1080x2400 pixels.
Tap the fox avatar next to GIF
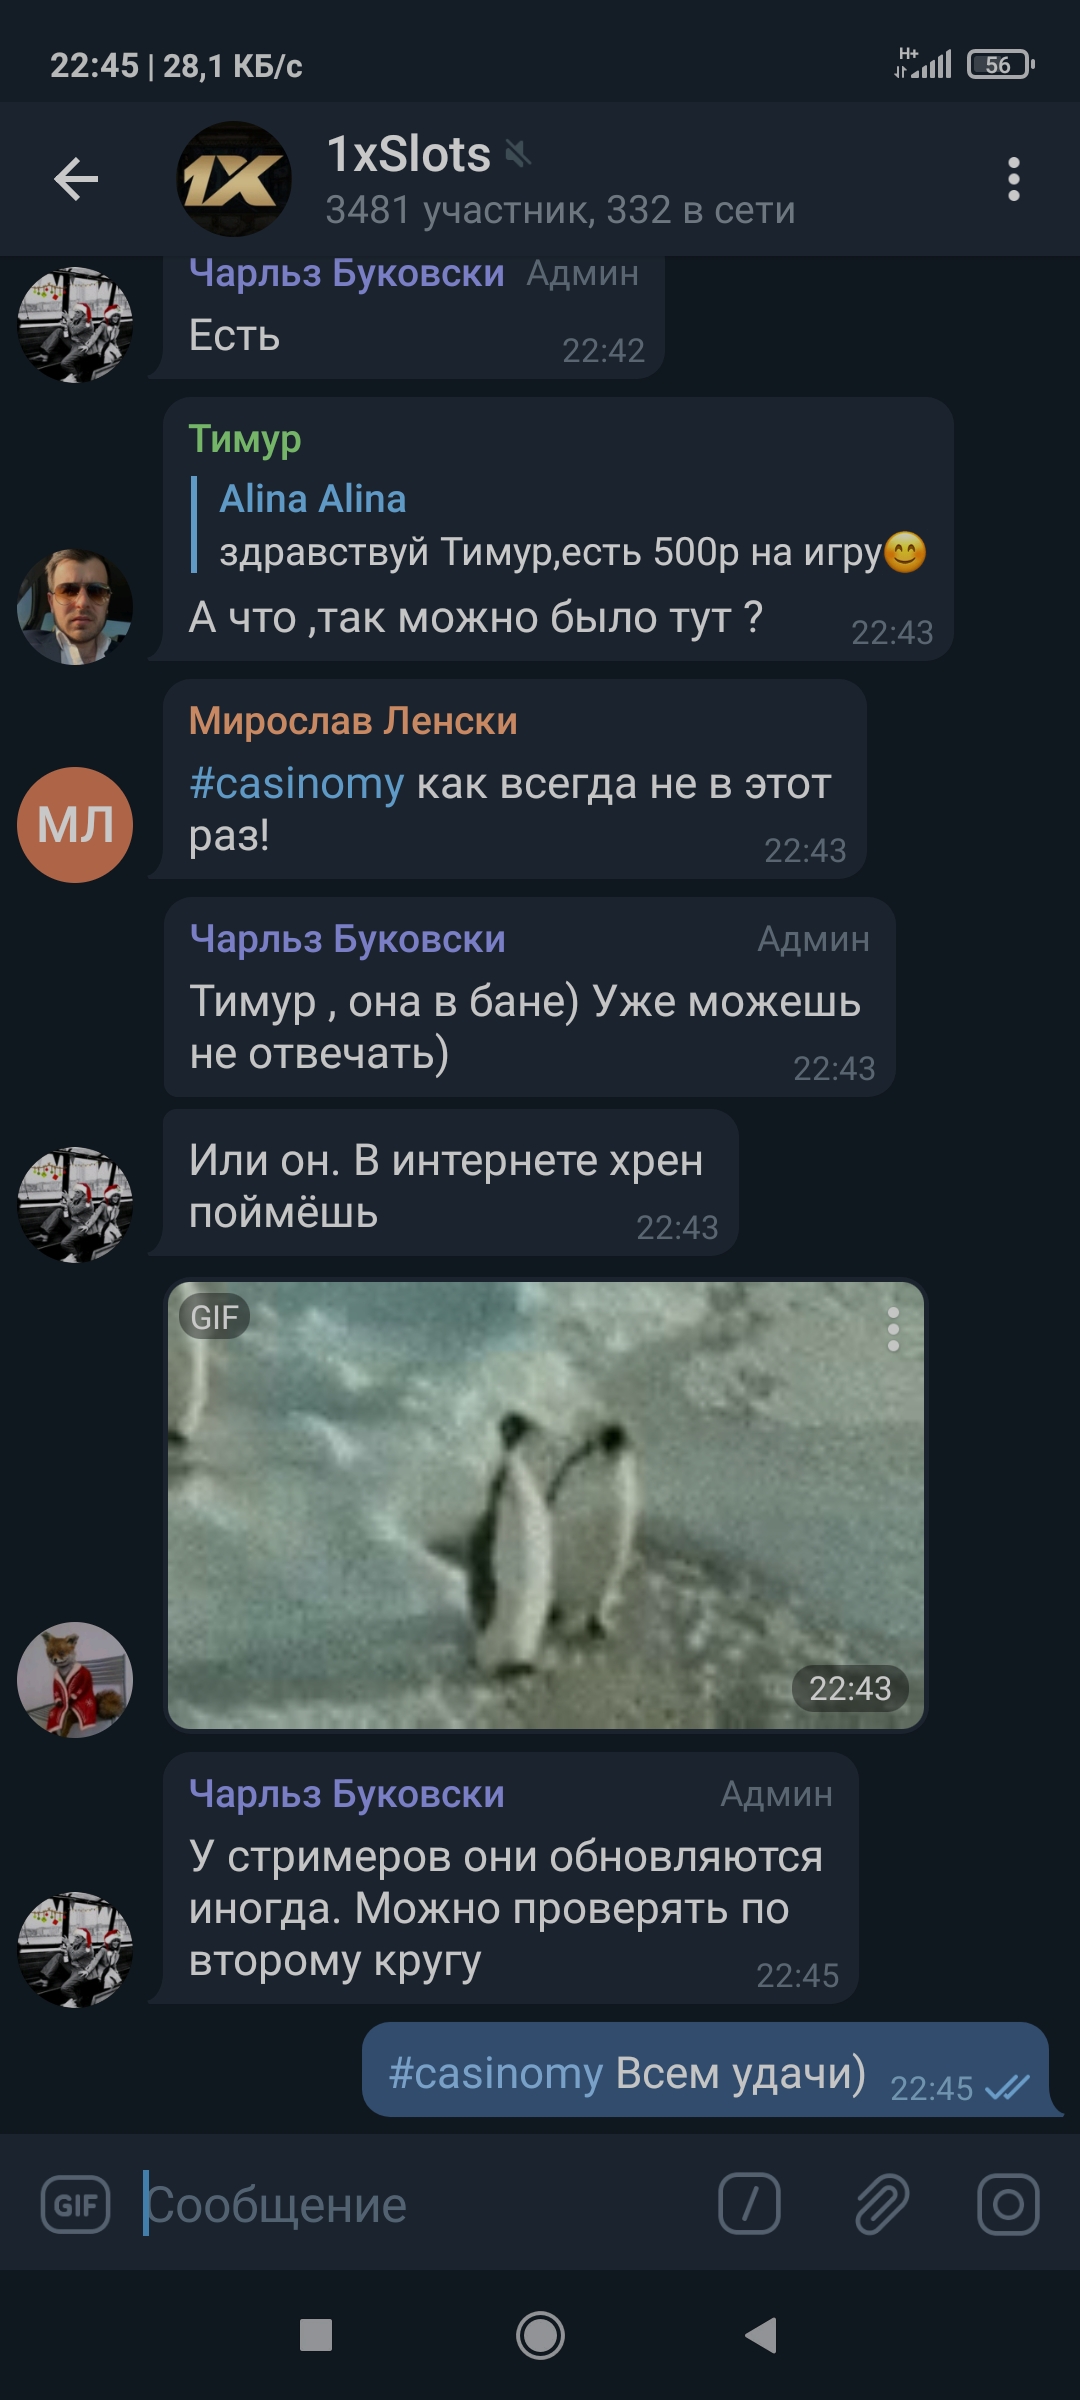pos(75,1680)
